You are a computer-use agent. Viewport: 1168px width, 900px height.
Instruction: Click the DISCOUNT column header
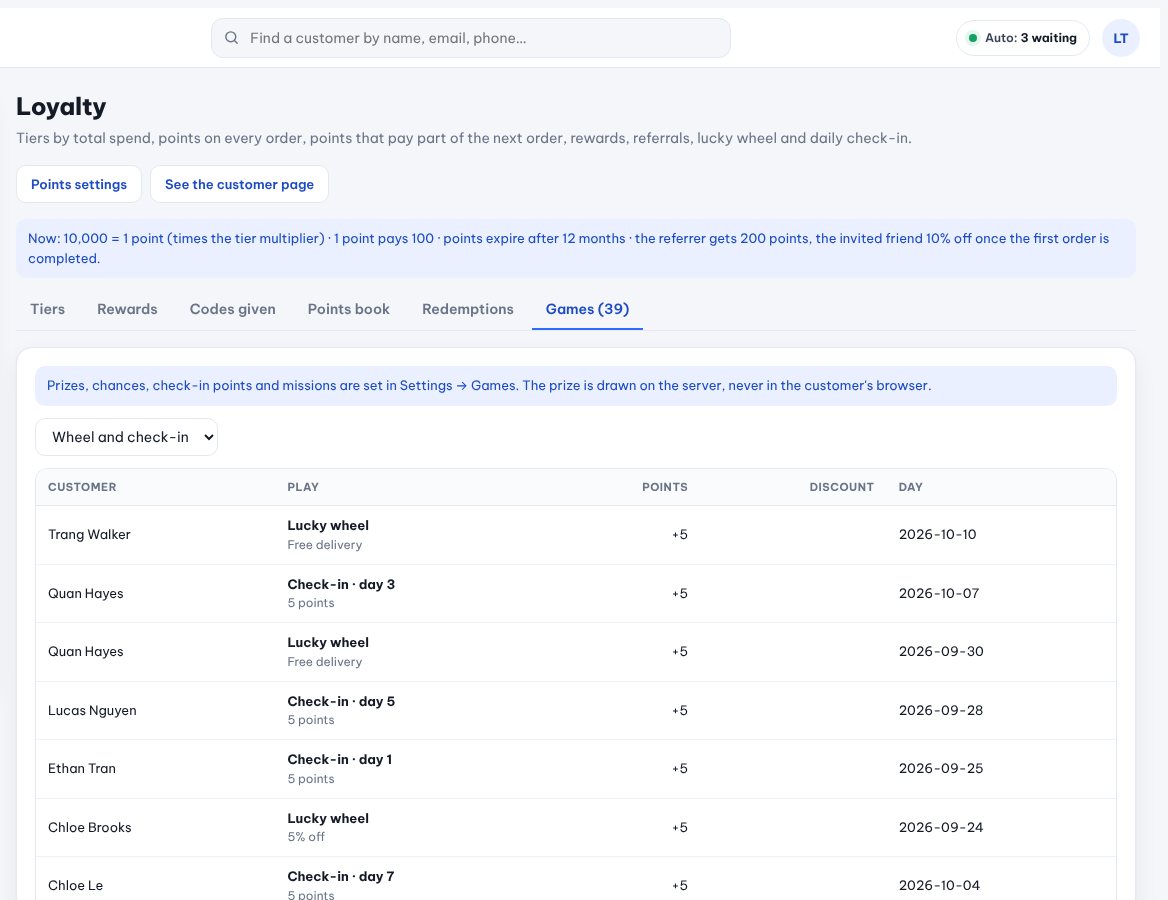[842, 487]
